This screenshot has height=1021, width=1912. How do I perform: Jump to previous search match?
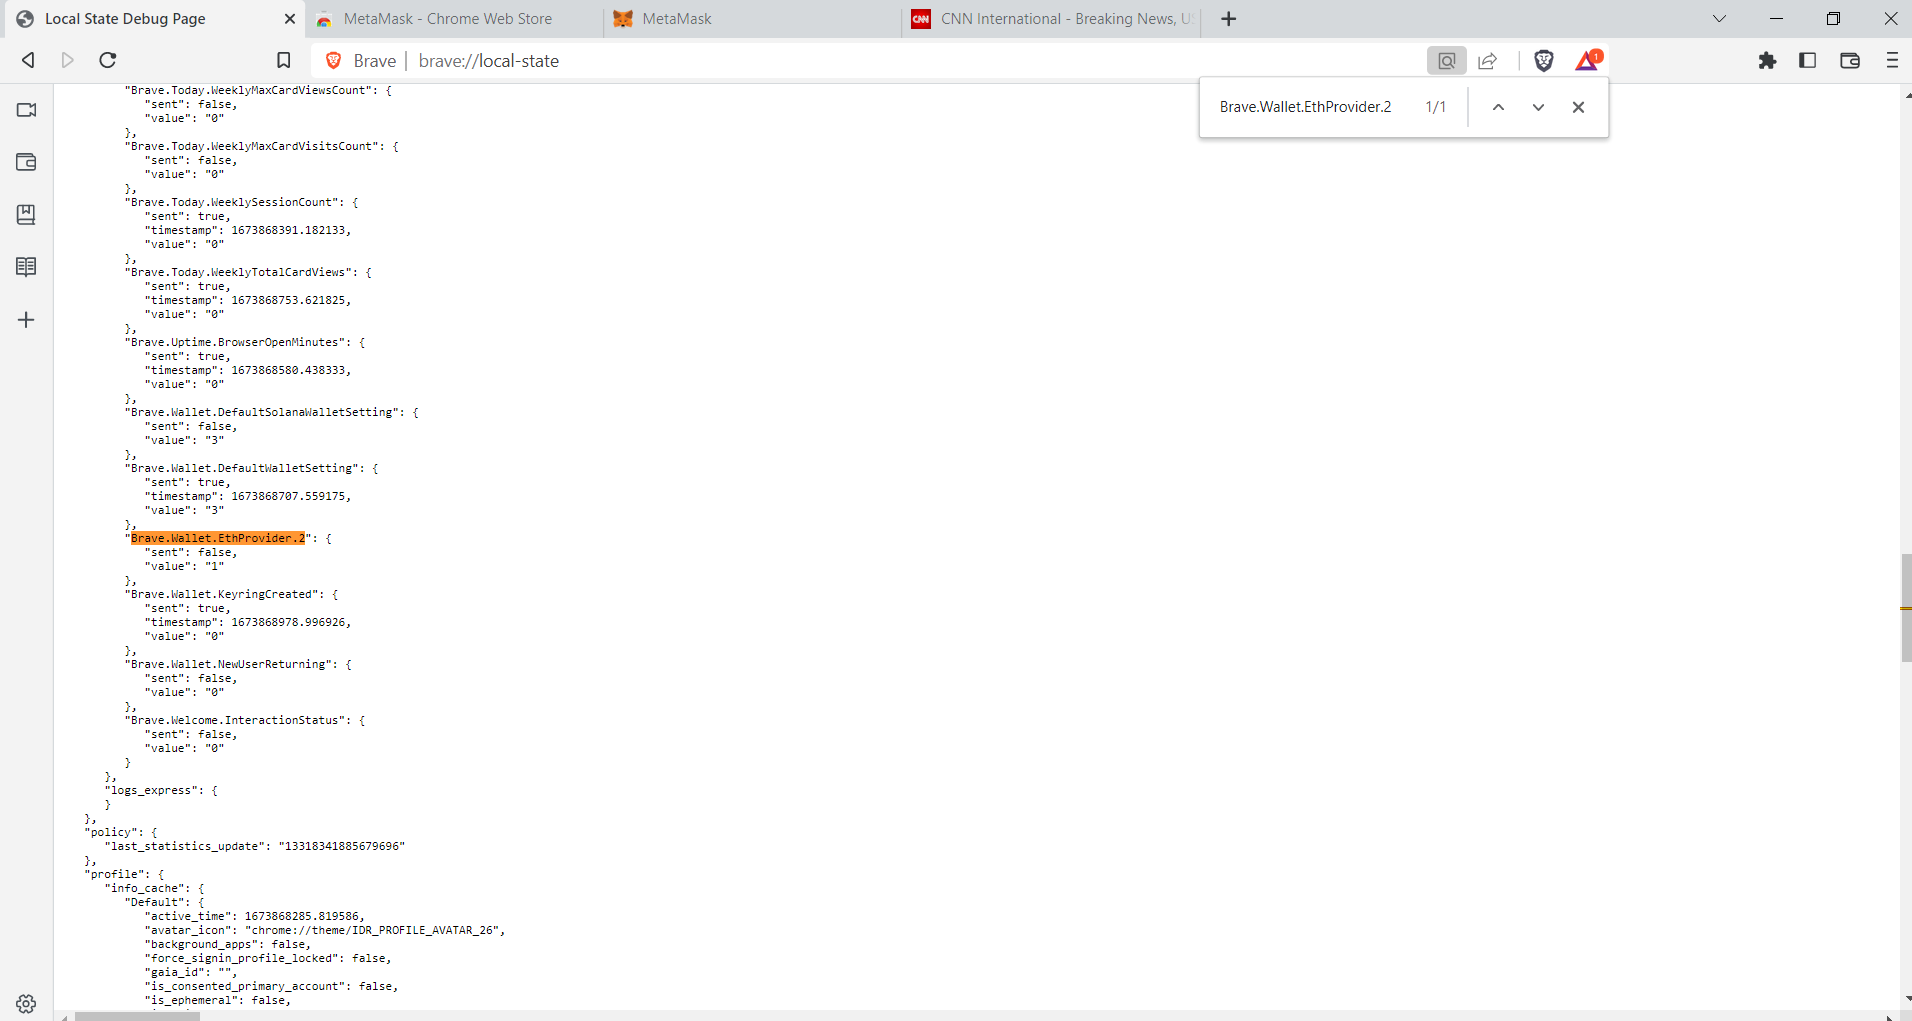pyautogui.click(x=1497, y=107)
